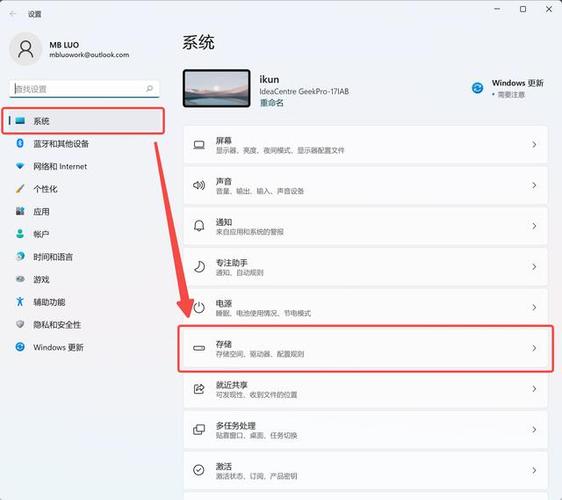Click the power icon in the 电源 row
This screenshot has height=500, width=562.
tap(199, 307)
